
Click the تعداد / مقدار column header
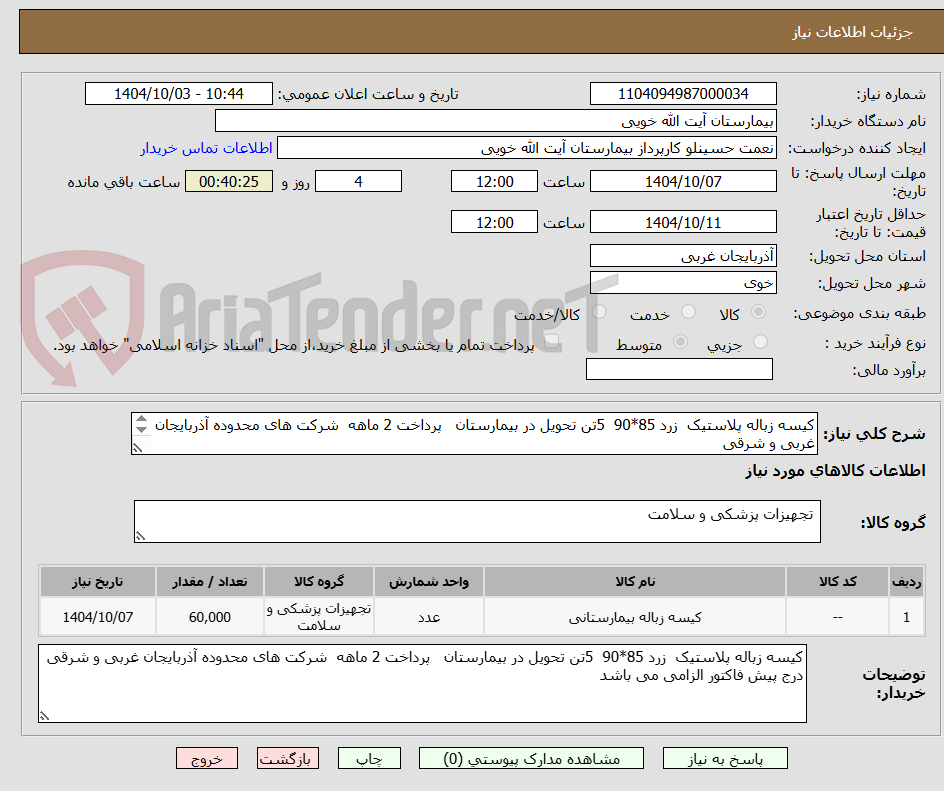point(210,582)
